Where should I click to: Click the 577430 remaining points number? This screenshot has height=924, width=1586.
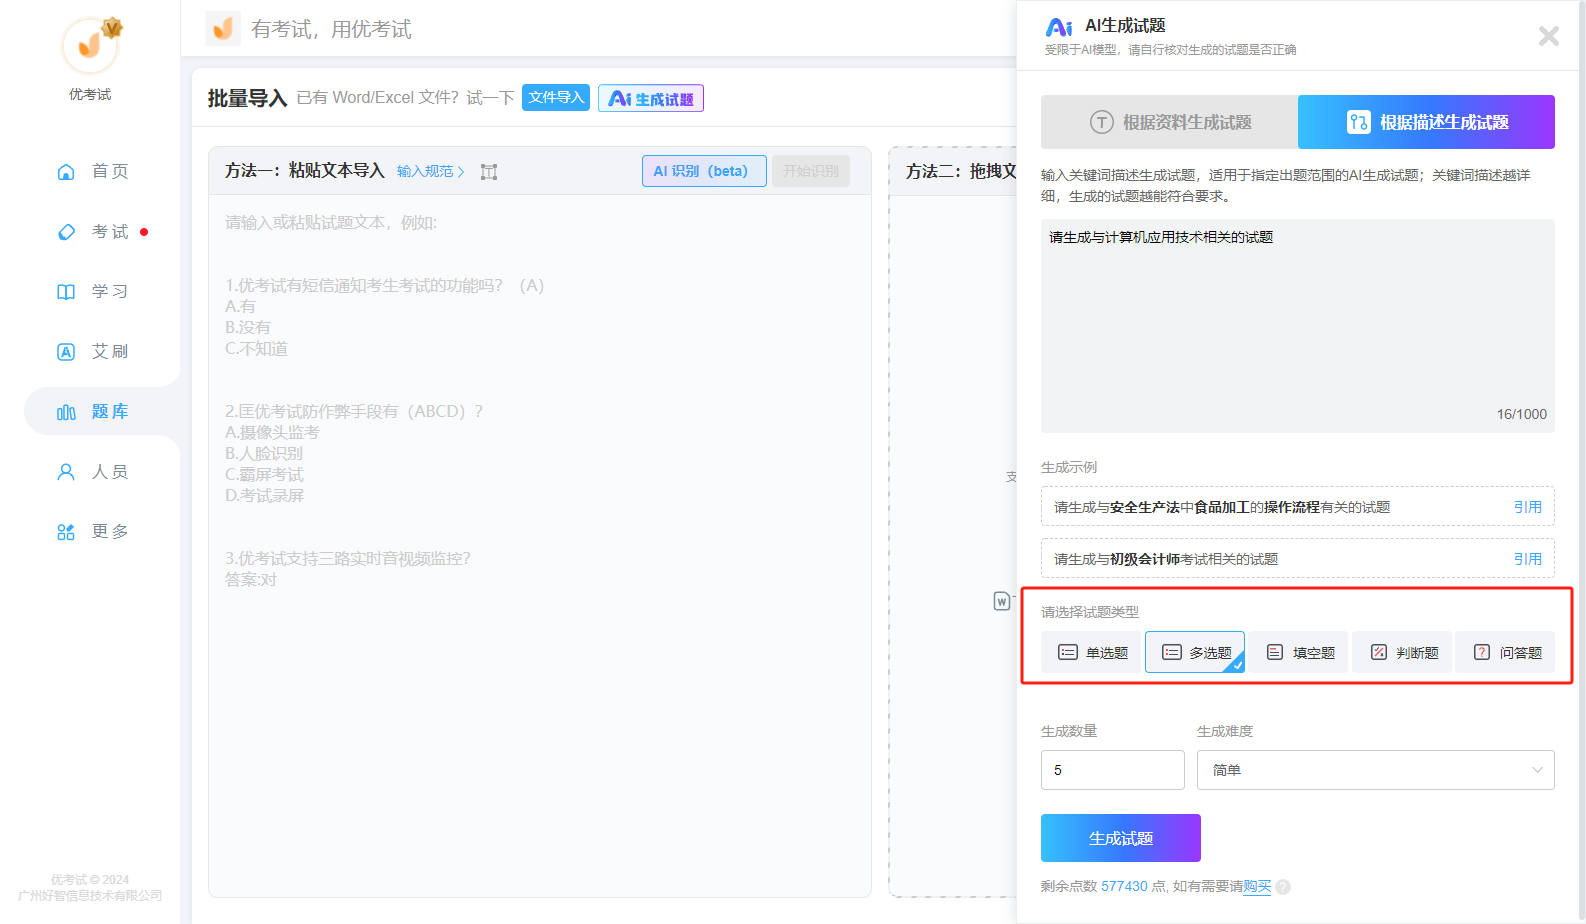(x=1124, y=886)
